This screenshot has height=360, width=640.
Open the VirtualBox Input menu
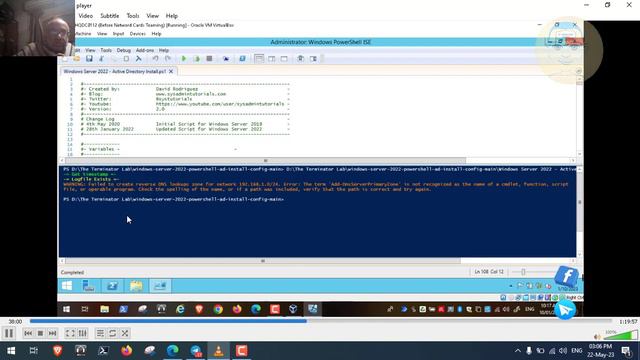(x=118, y=34)
